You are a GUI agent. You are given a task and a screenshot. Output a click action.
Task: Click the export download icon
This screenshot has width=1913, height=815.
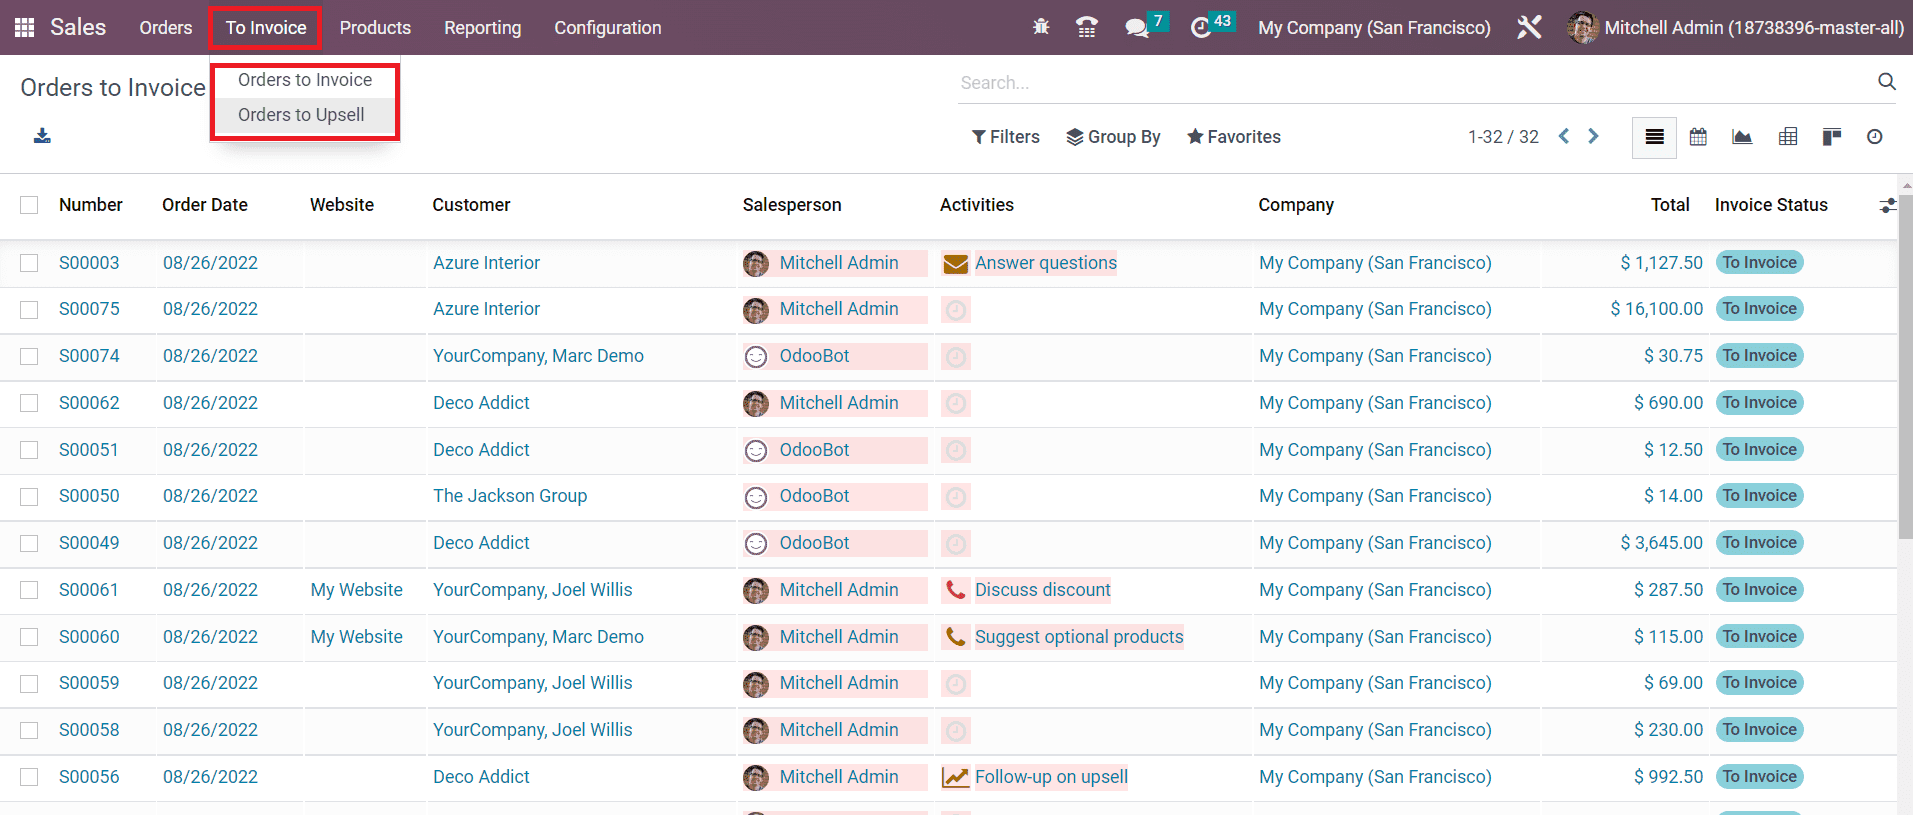pyautogui.click(x=42, y=136)
